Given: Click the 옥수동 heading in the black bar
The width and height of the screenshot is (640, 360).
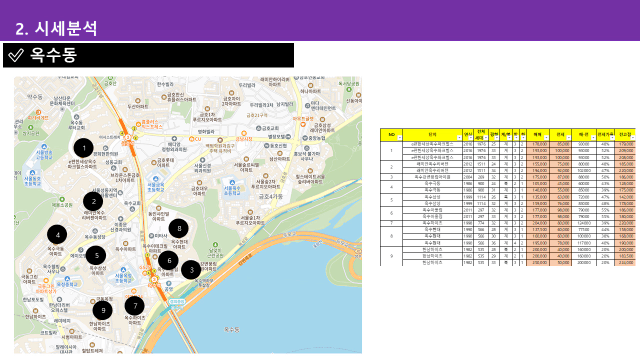Looking at the screenshot, I should point(53,55).
